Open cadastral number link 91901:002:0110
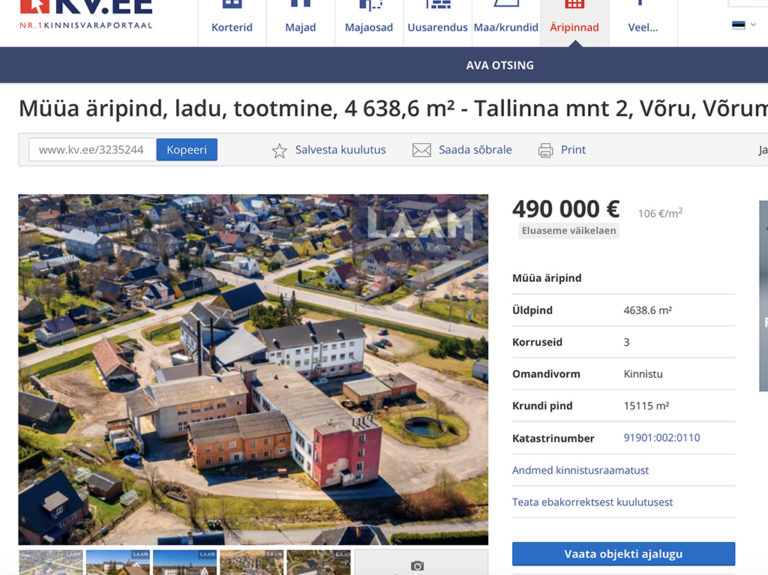This screenshot has width=768, height=575. [661, 438]
